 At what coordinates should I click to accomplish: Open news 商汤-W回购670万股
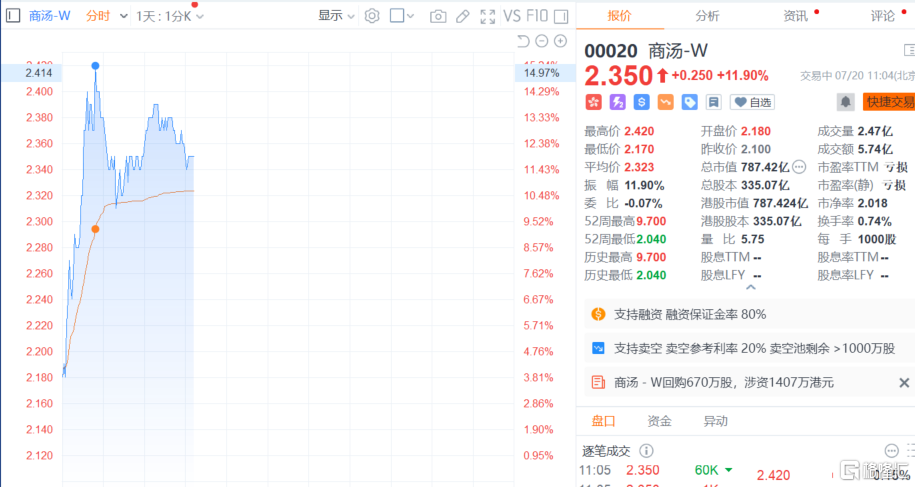point(724,383)
